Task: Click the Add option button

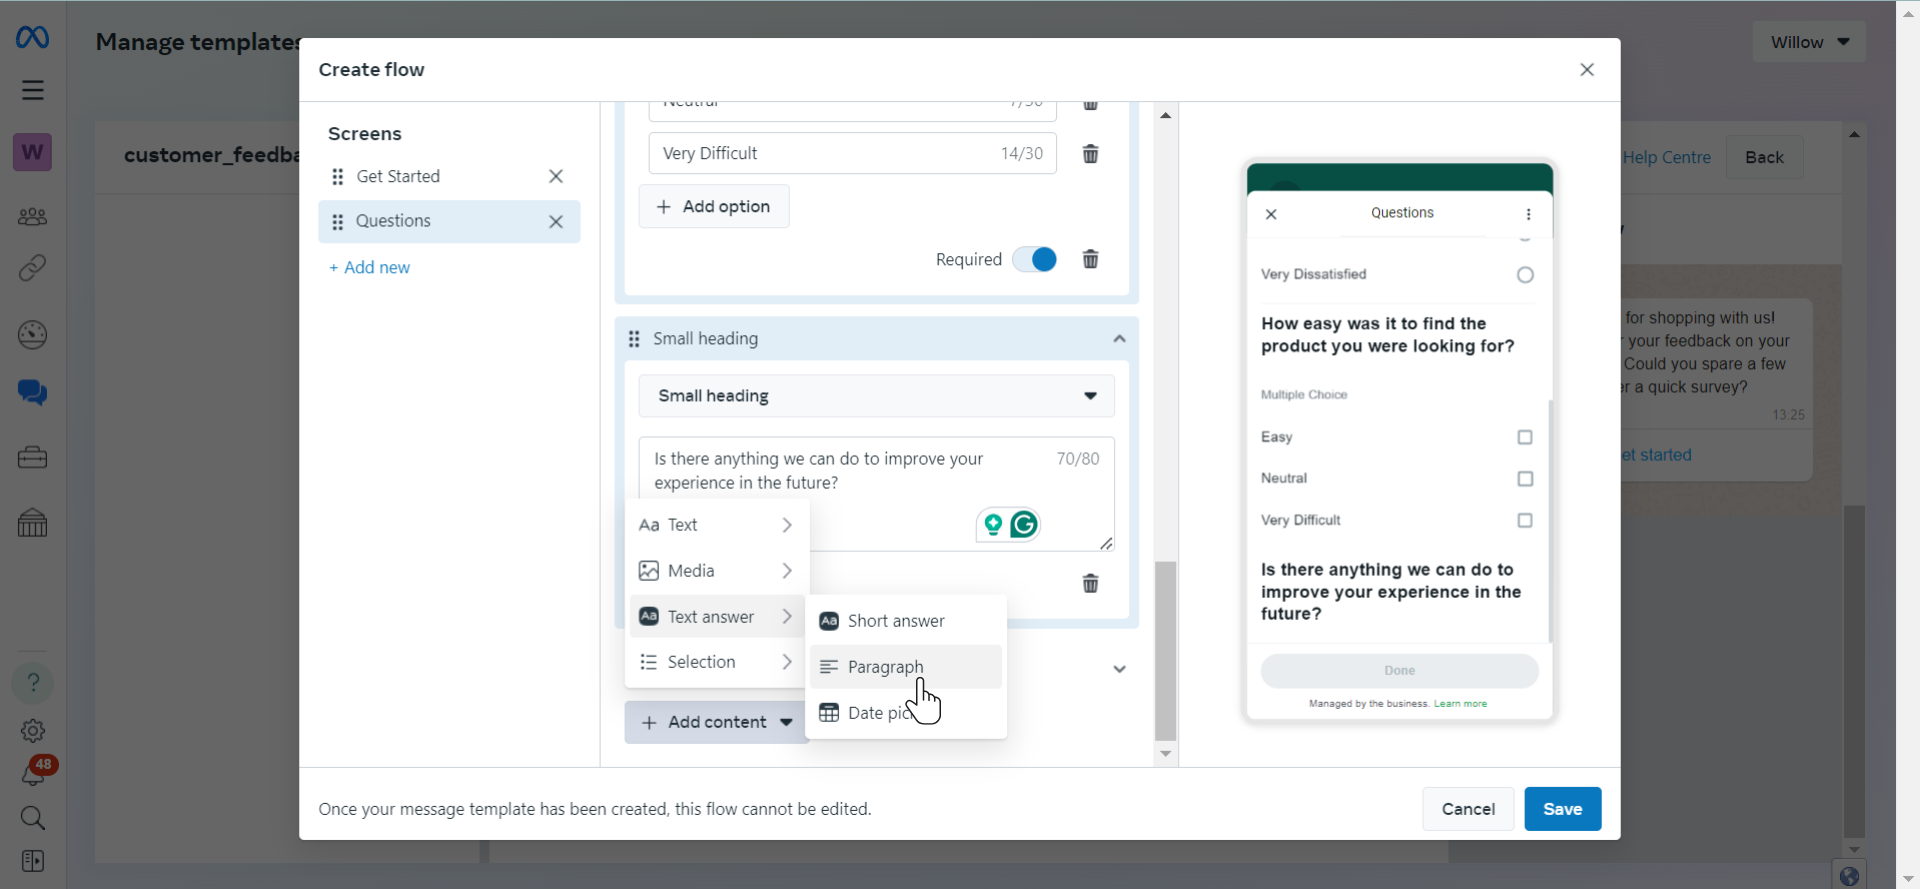Action: pos(714,206)
